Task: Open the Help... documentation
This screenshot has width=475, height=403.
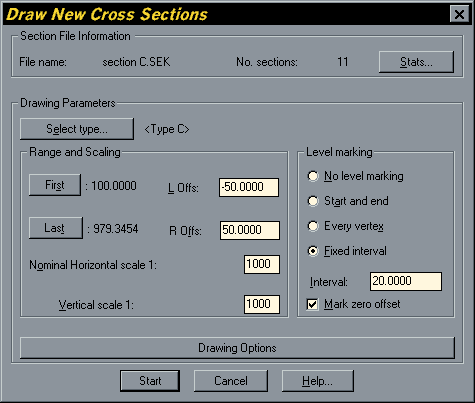Action: (x=318, y=381)
